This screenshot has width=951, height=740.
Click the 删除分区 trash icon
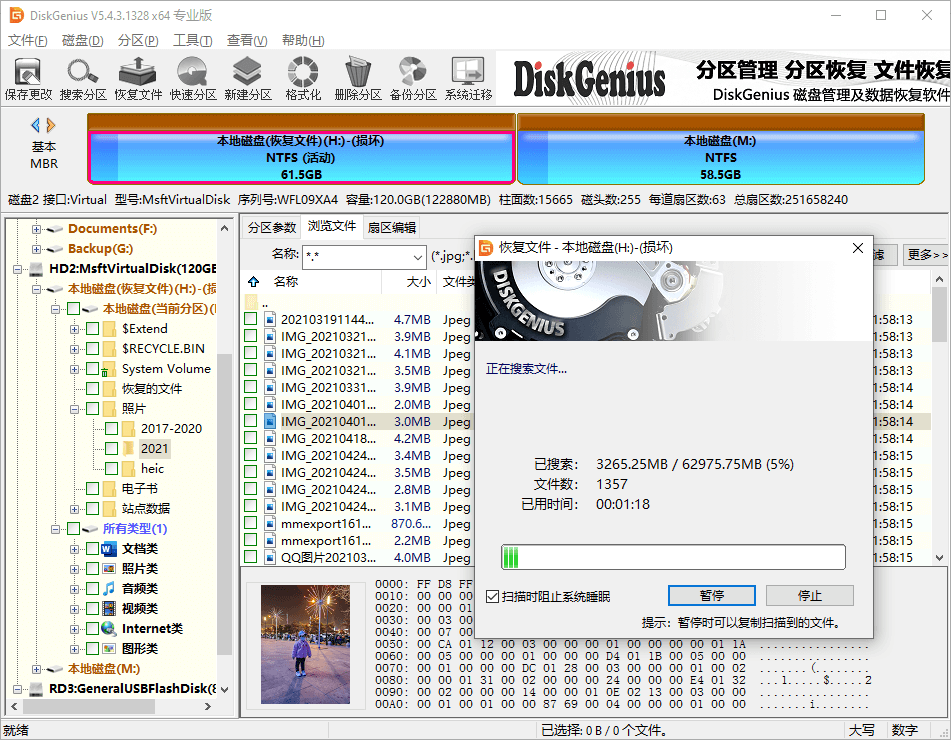(358, 78)
